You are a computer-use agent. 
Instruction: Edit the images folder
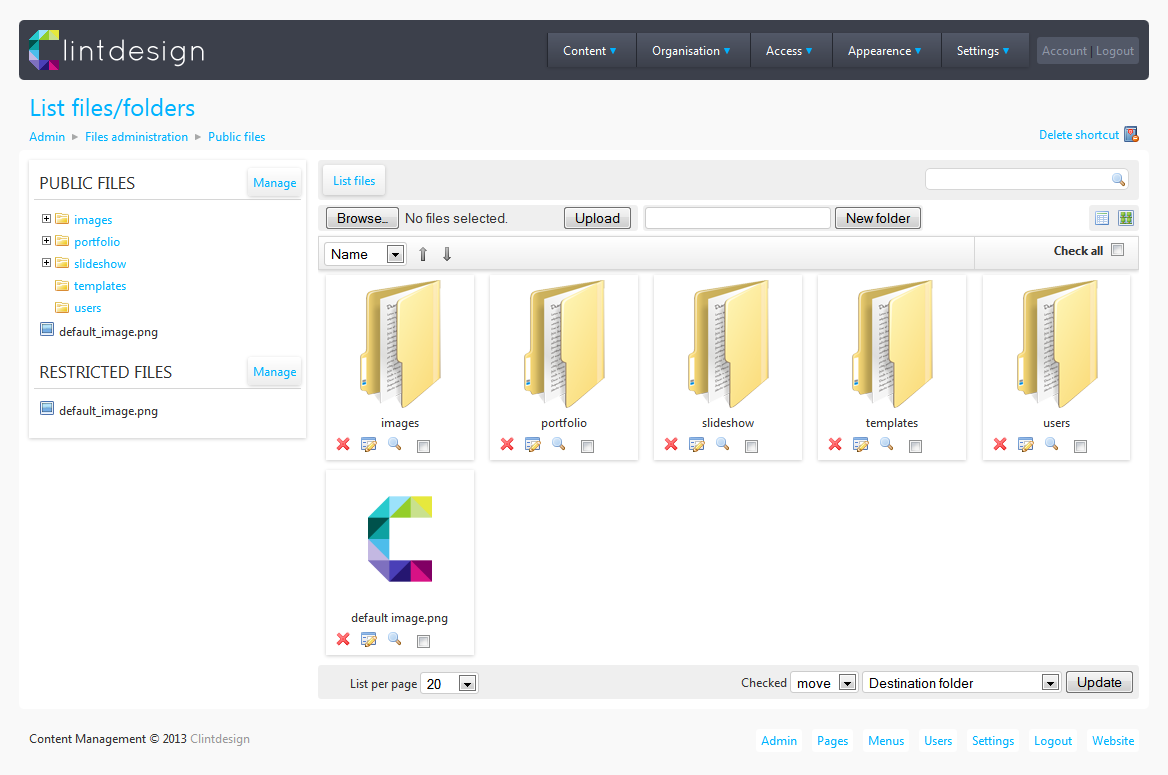point(369,444)
